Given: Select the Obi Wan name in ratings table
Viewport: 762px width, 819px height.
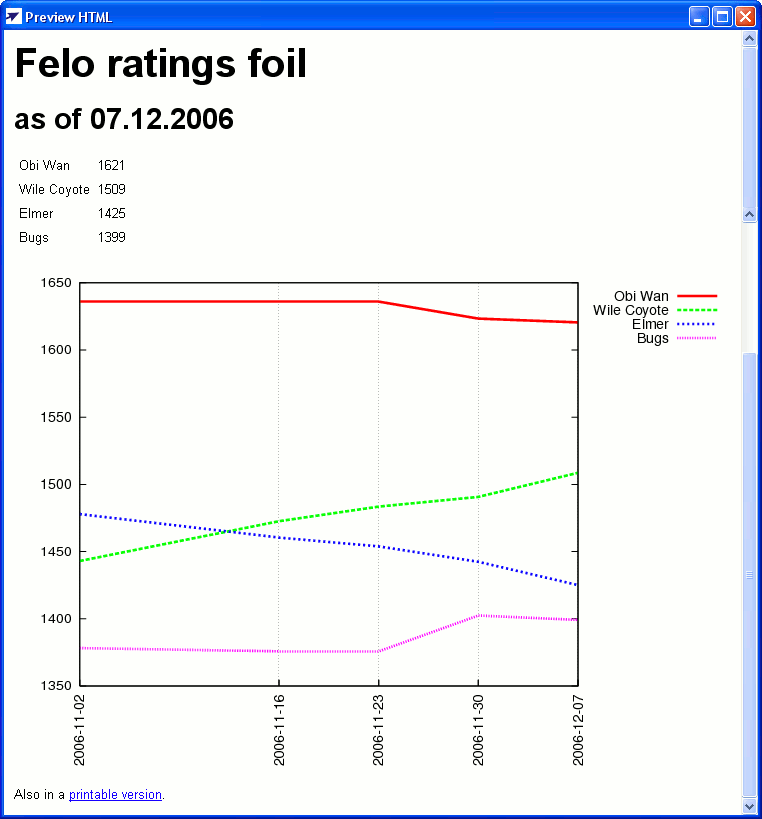Looking at the screenshot, I should [x=44, y=166].
